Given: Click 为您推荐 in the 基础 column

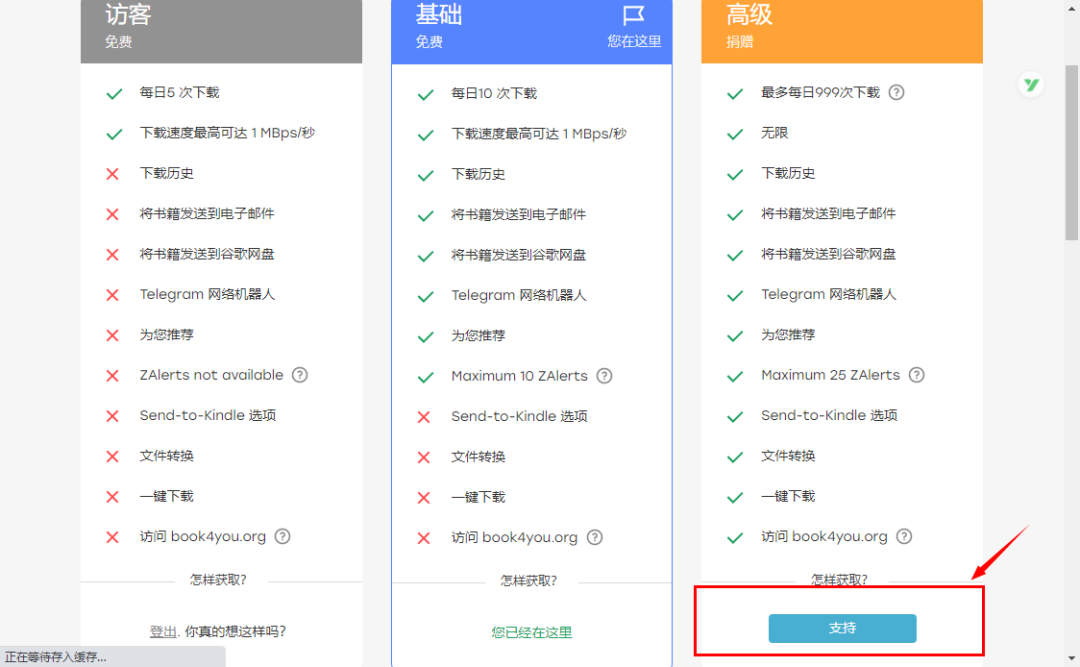Looking at the screenshot, I should (x=478, y=336).
